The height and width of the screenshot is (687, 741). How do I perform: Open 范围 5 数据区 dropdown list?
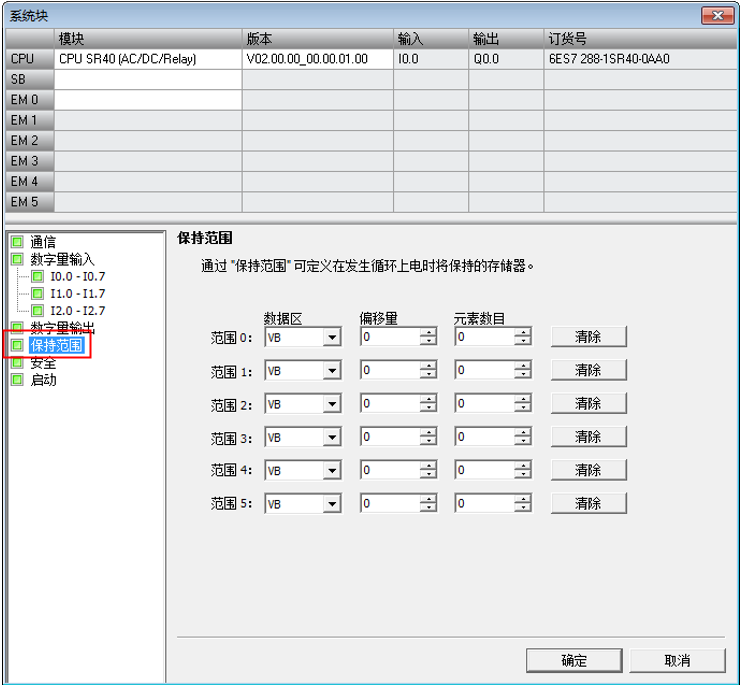[332, 505]
